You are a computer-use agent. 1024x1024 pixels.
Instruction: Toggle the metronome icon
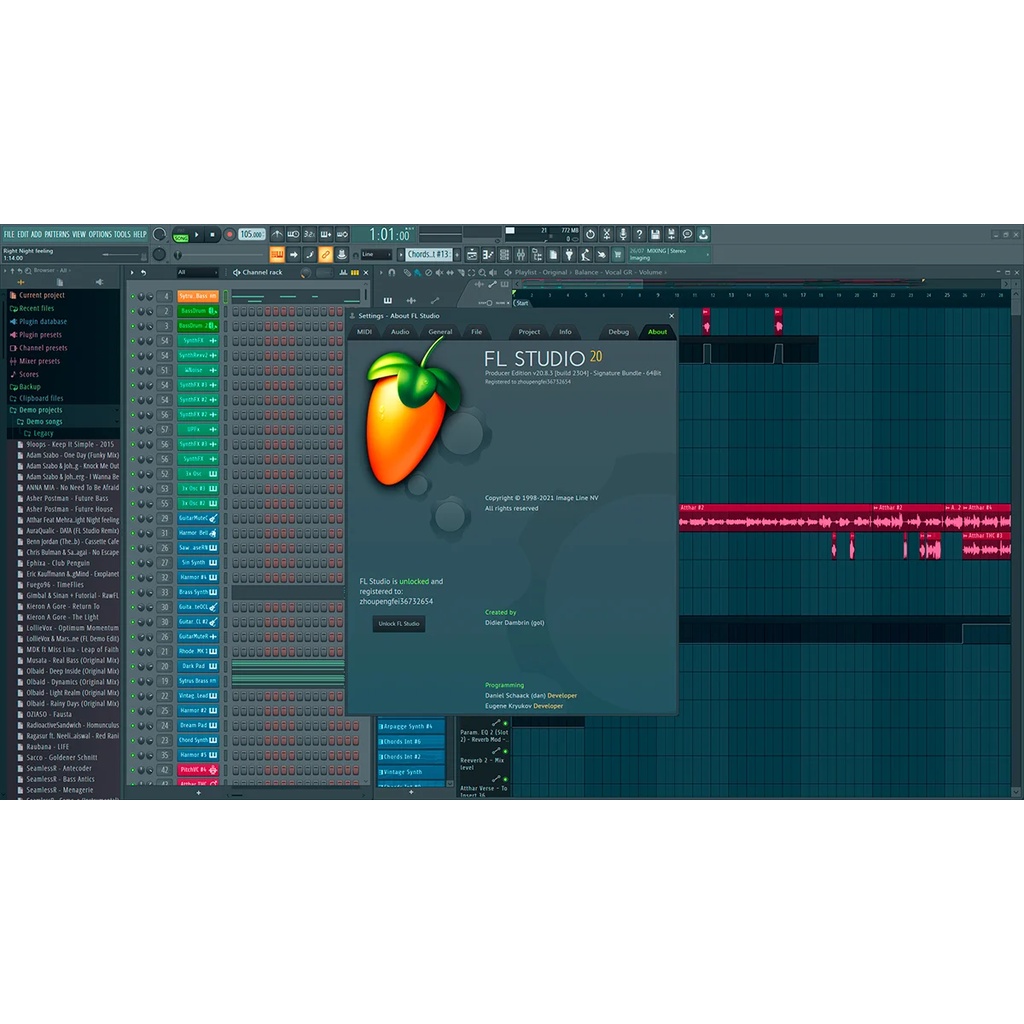click(x=277, y=234)
